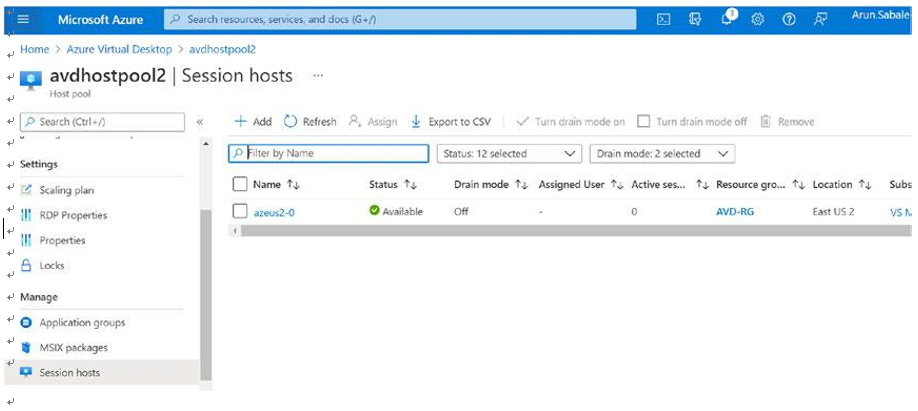Select all session hosts header checkbox
Viewport: 918px width, 411px height.
point(240,184)
